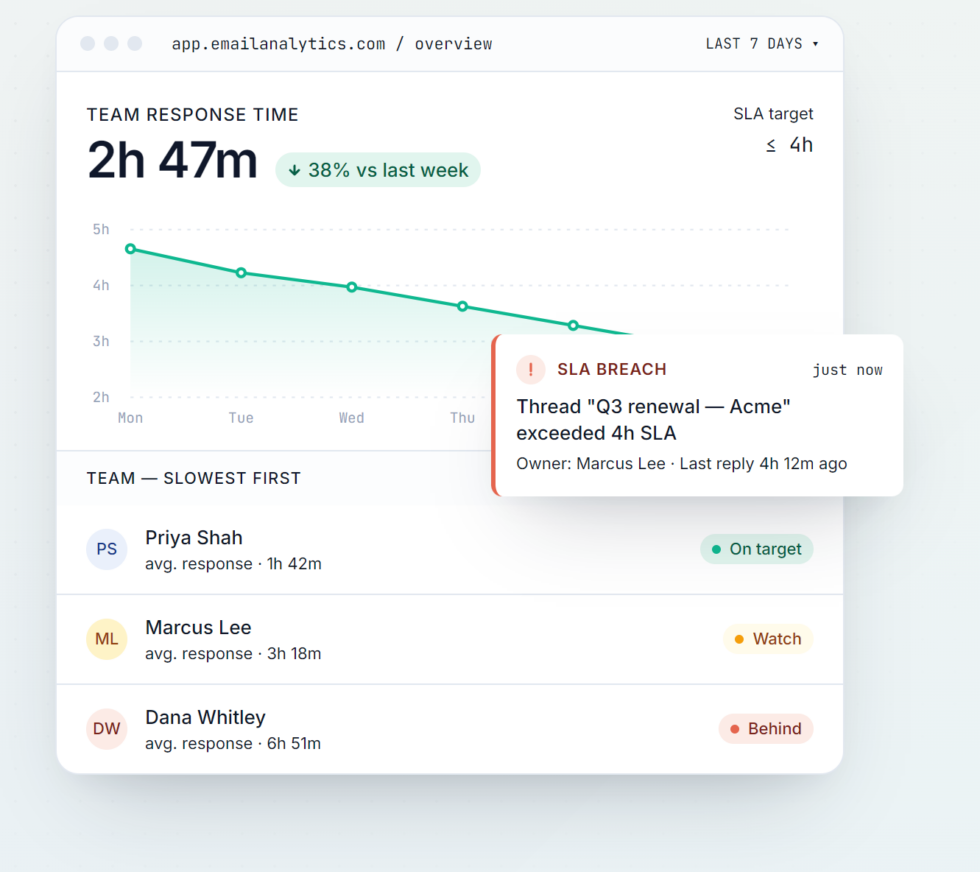Select the Tuesday data point on chart

[x=241, y=273]
